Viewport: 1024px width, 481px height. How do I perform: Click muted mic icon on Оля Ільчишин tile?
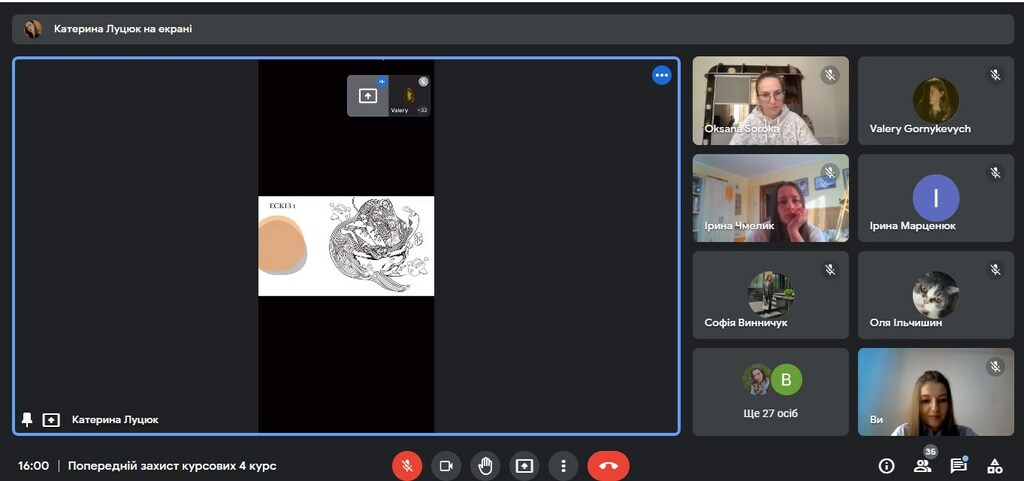pos(995,270)
